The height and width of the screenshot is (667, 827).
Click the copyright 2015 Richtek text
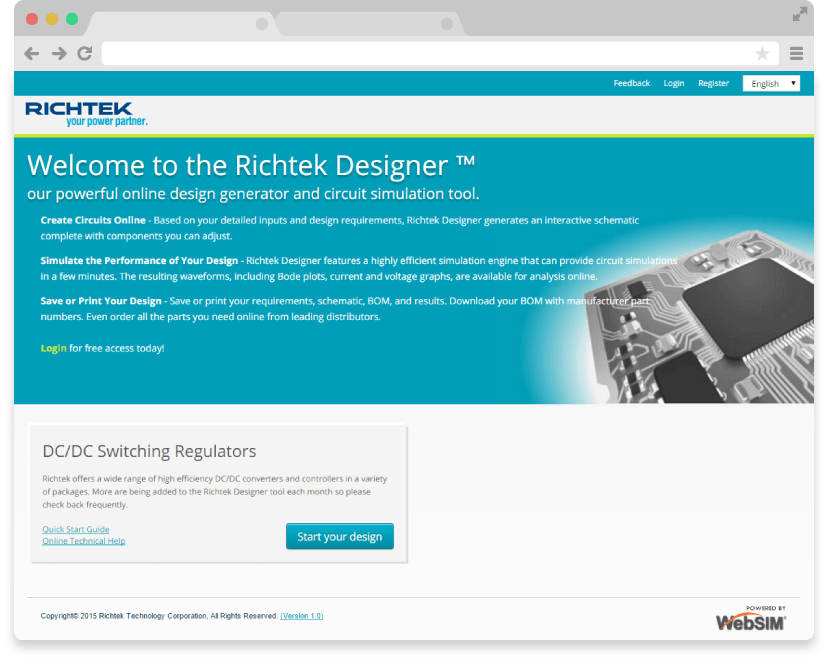159,616
